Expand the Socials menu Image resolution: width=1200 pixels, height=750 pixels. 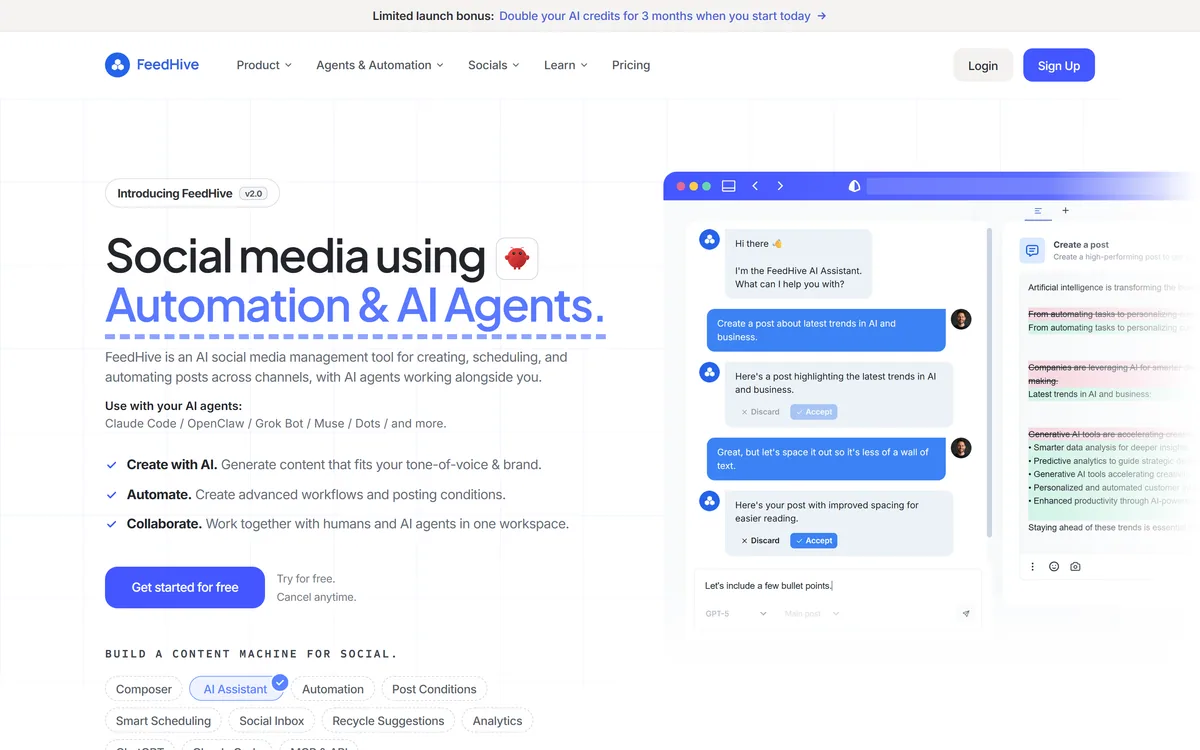click(494, 65)
